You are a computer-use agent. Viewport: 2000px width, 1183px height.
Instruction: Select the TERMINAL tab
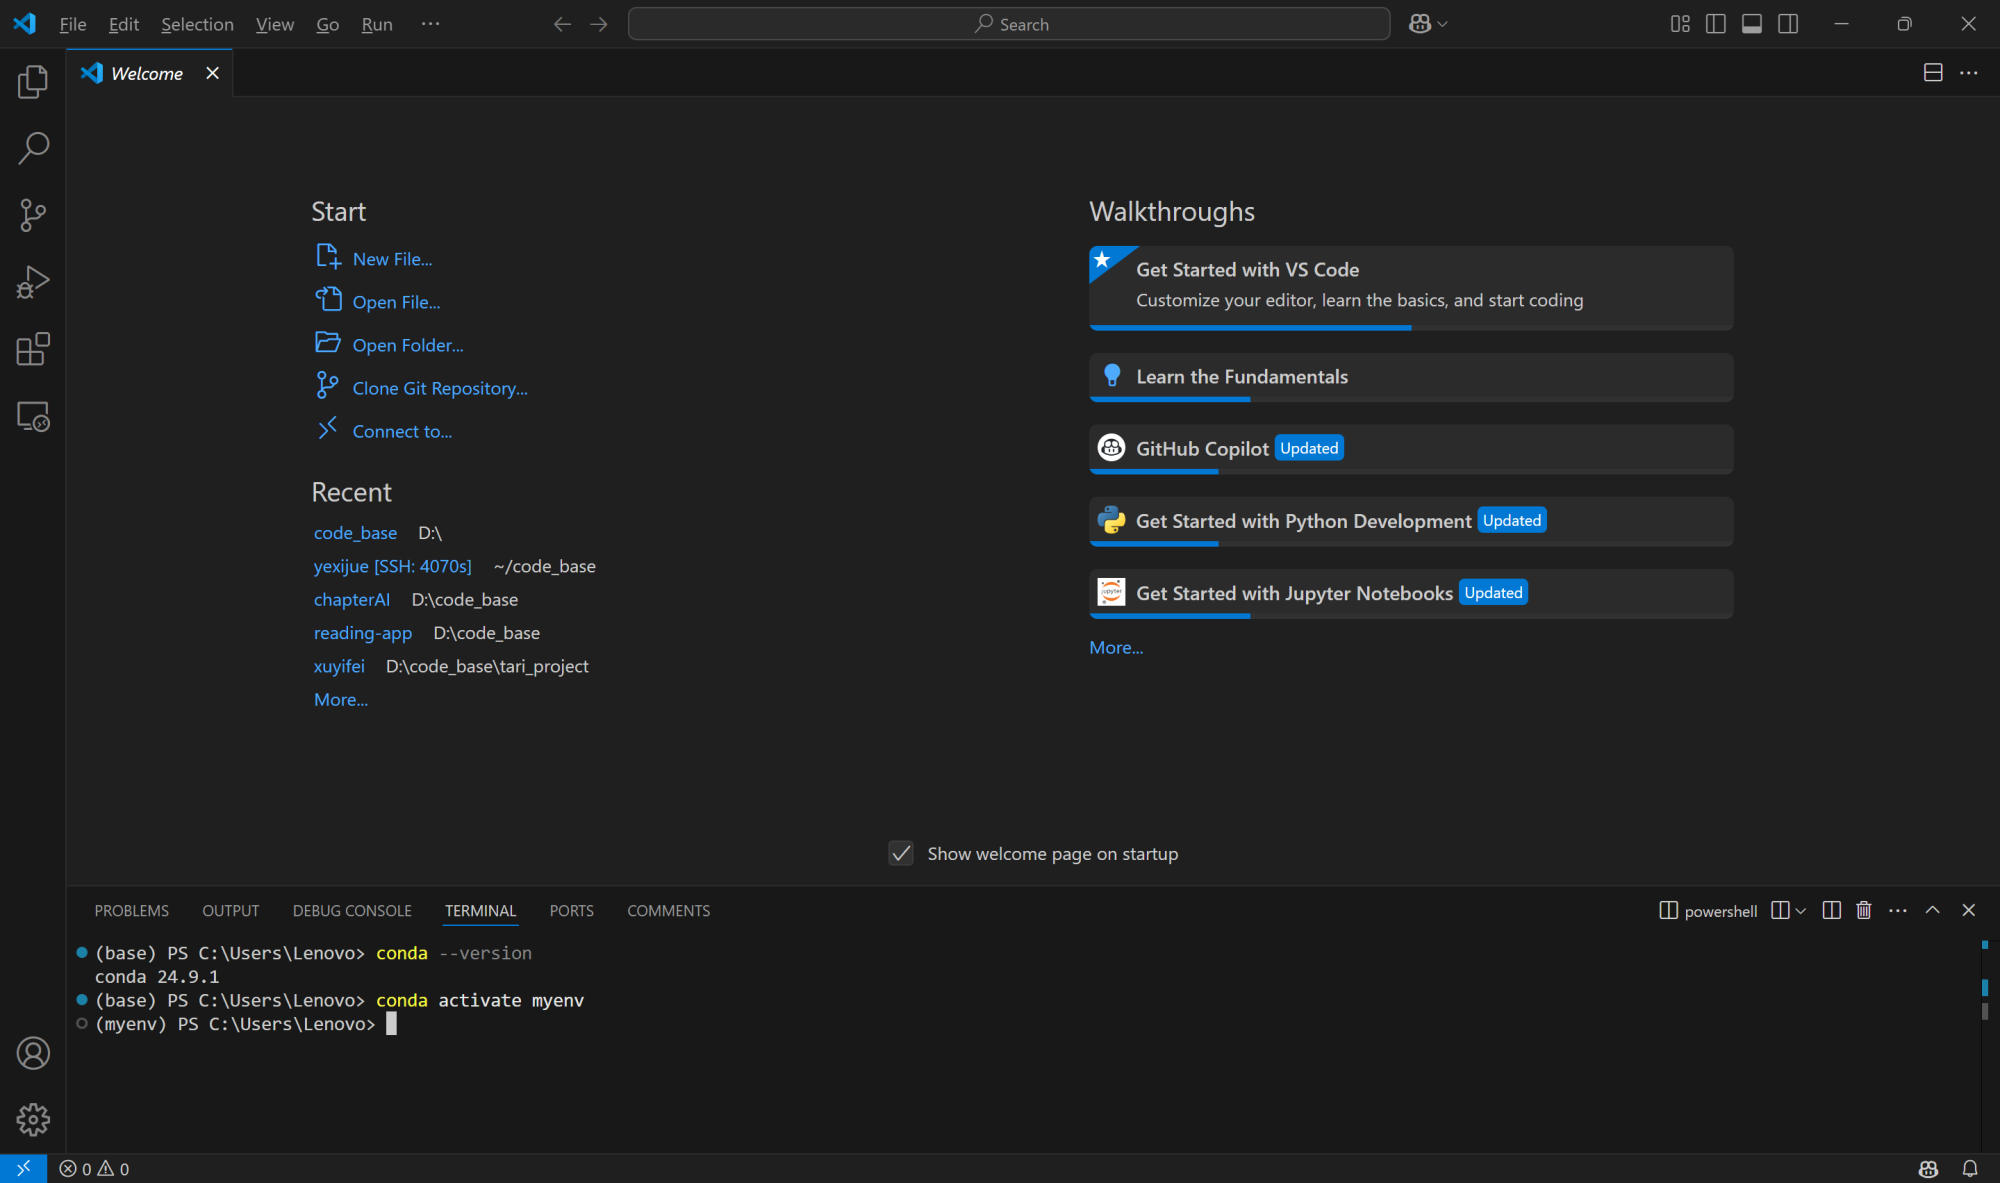click(481, 910)
